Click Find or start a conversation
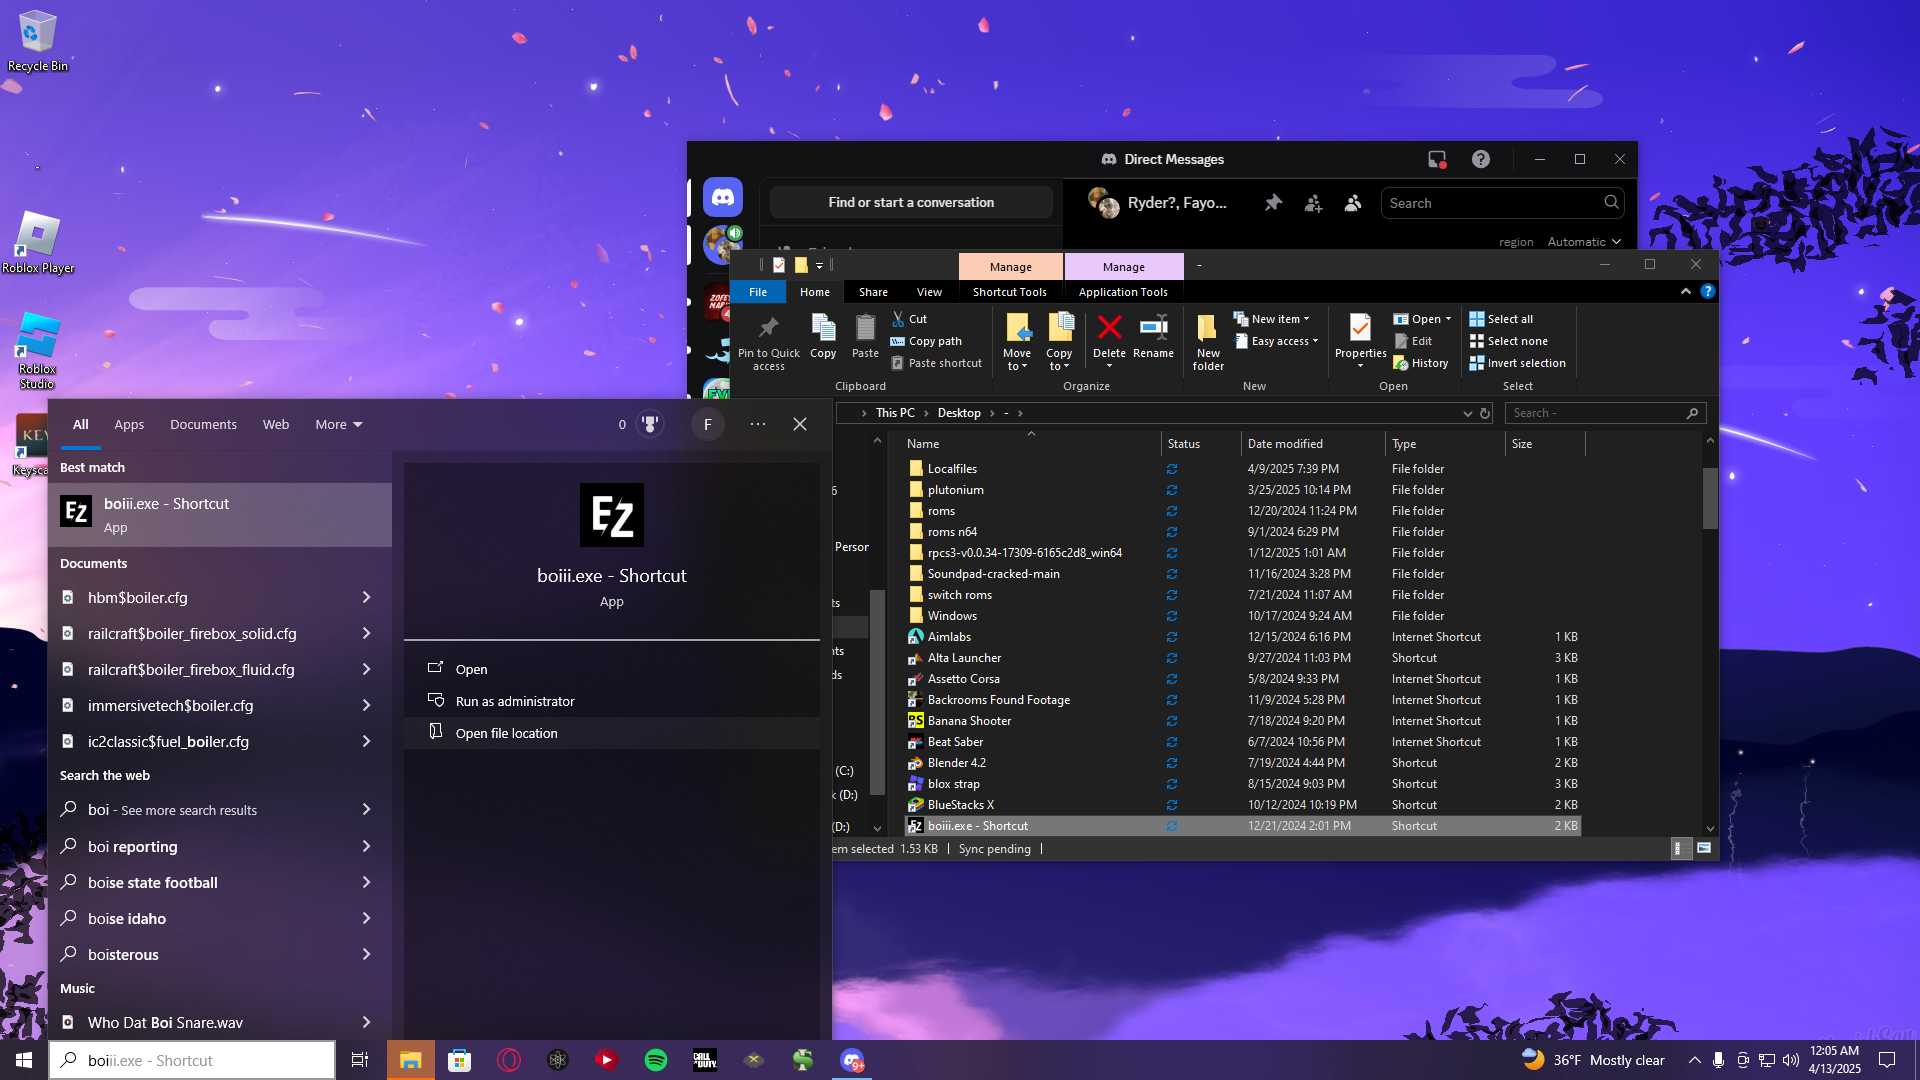 coord(911,202)
